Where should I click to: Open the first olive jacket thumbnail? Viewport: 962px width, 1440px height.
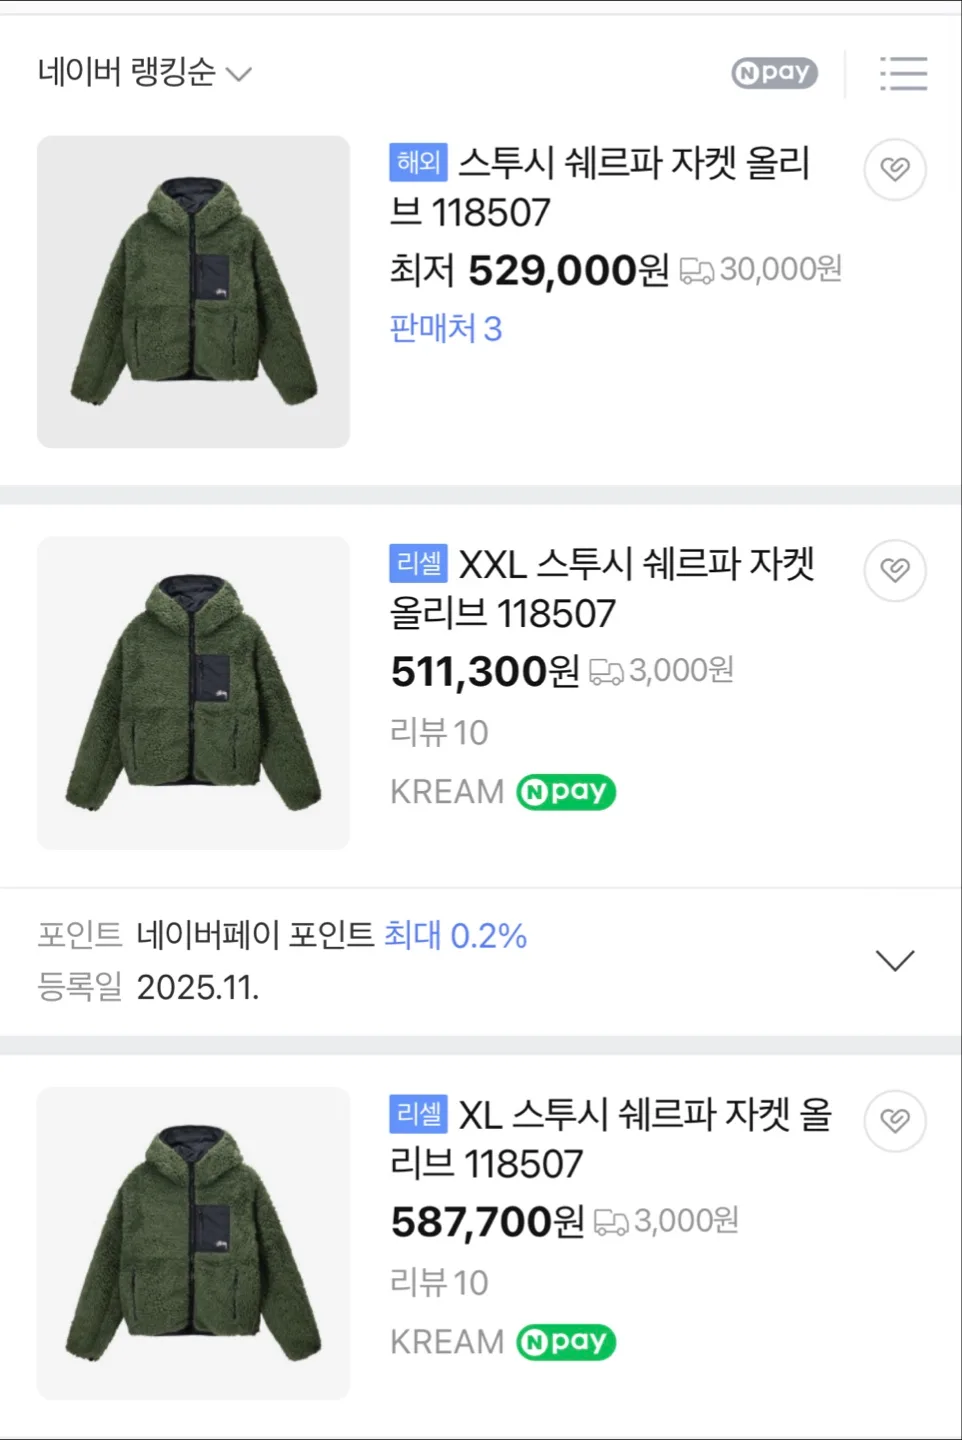point(193,292)
